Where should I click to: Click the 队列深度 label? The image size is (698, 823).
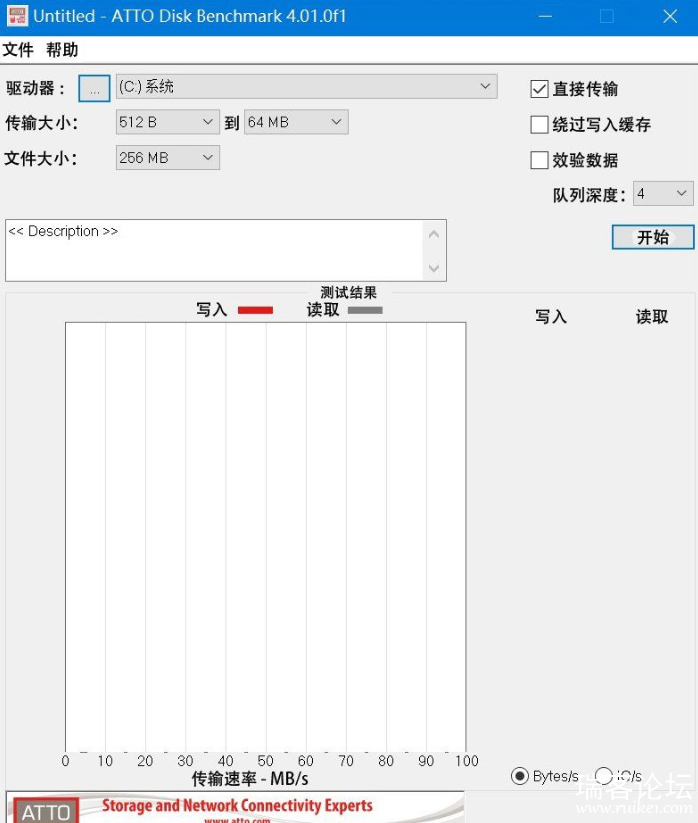click(589, 195)
